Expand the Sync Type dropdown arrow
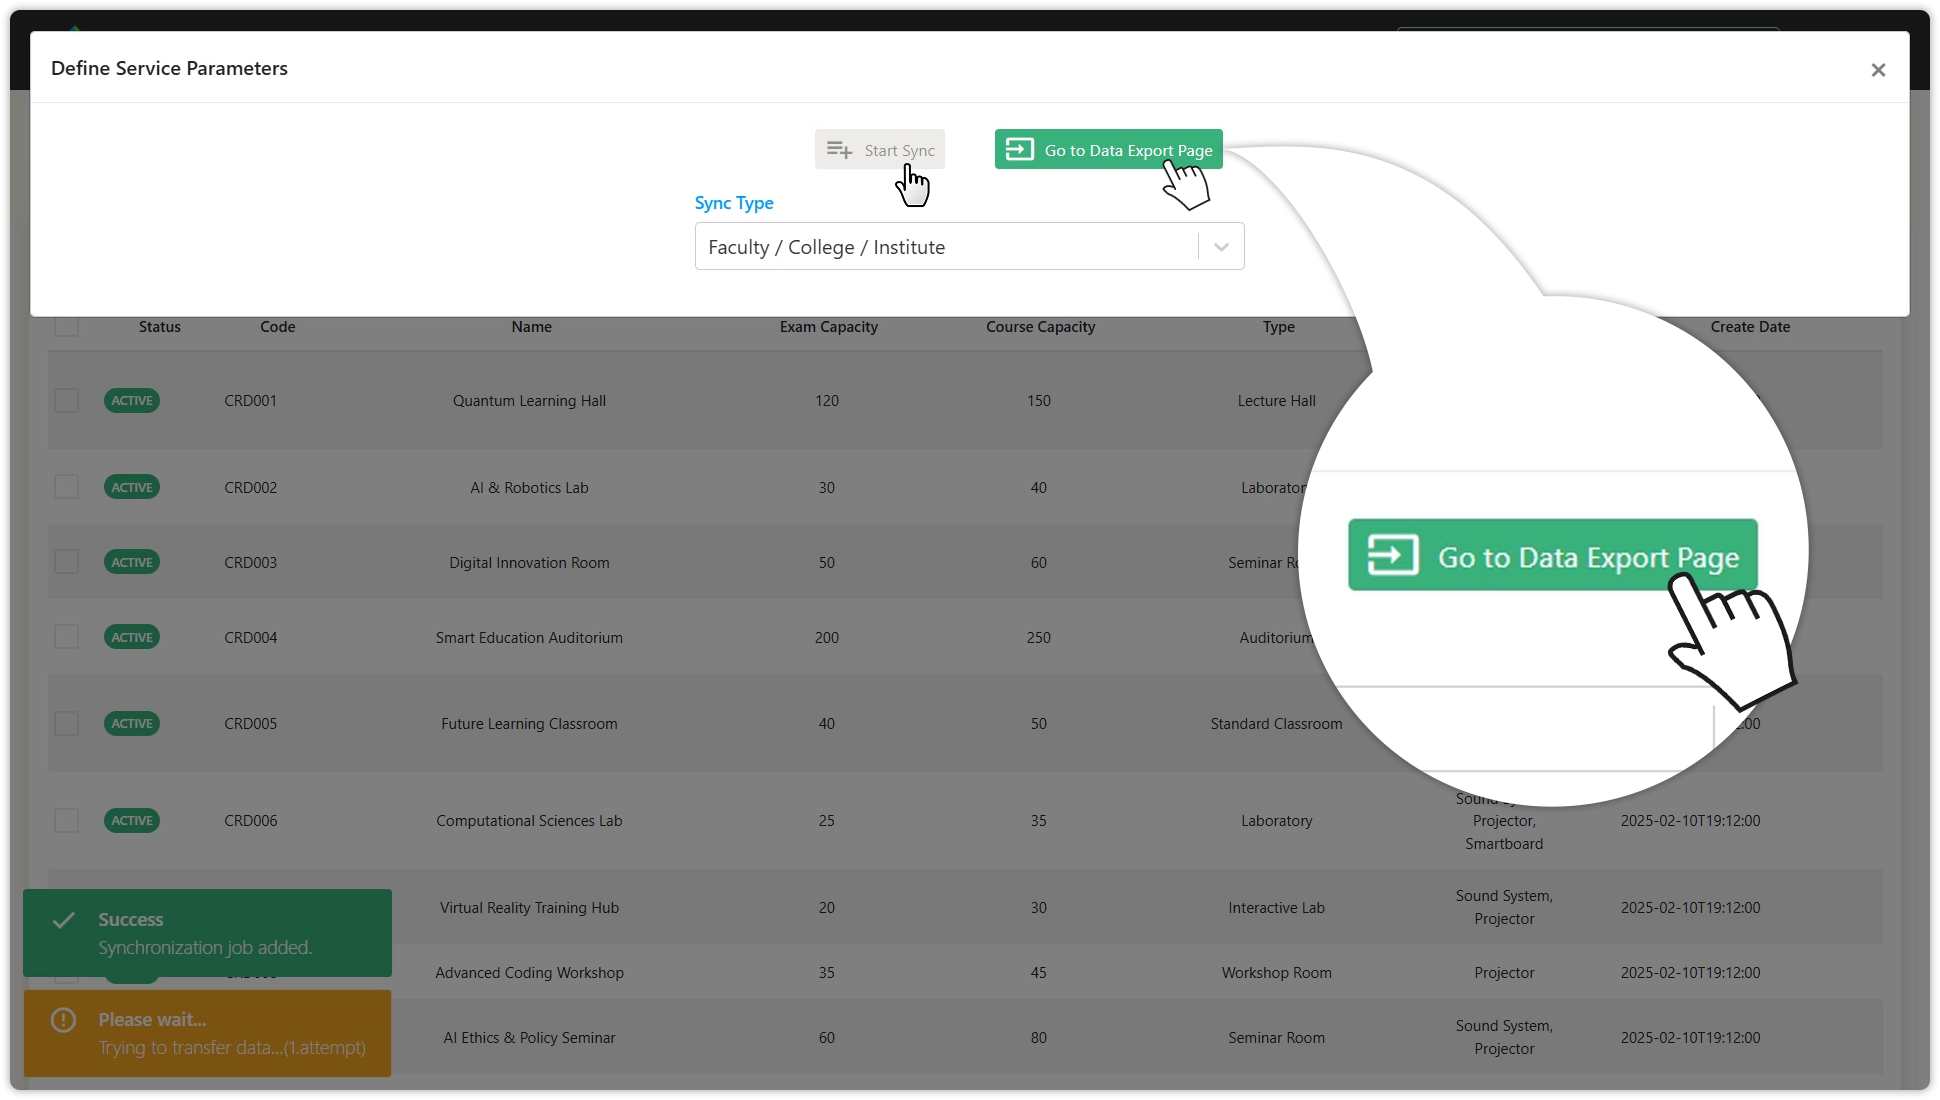Image resolution: width=1940 pixels, height=1100 pixels. [1221, 247]
